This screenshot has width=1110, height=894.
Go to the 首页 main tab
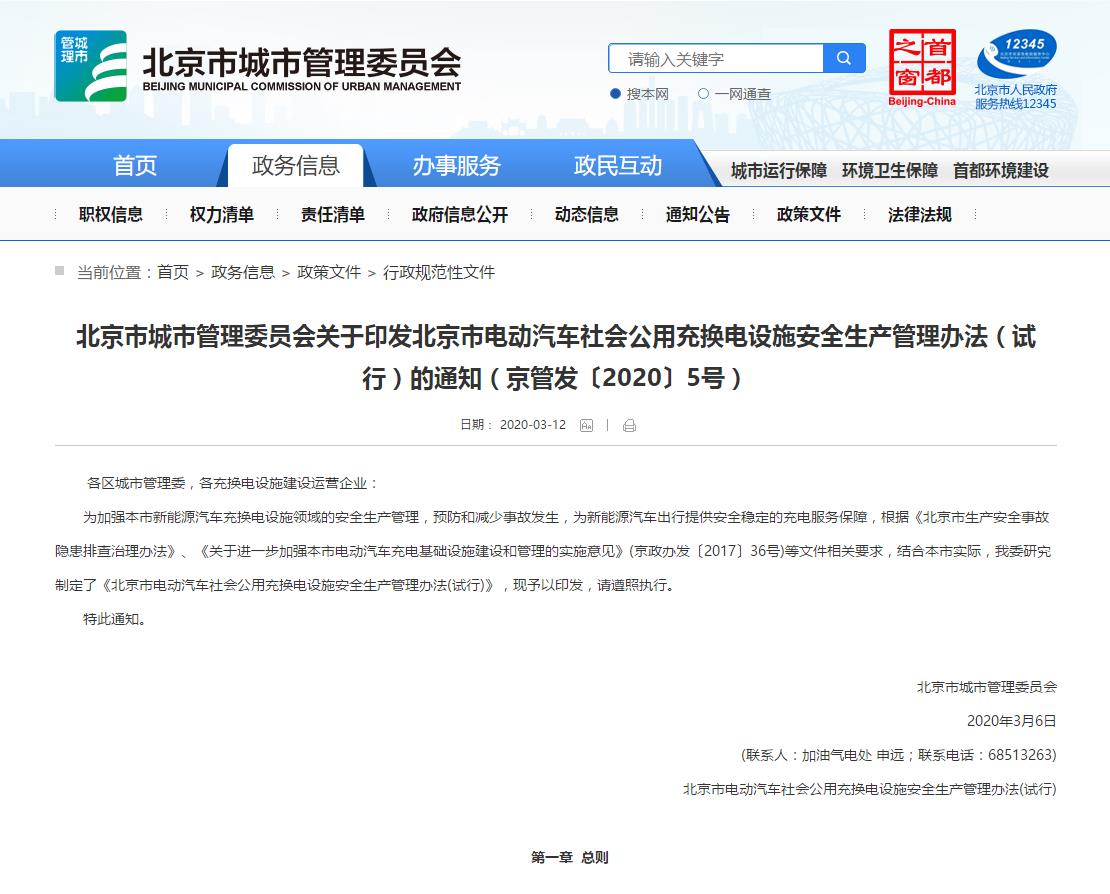tap(135, 166)
